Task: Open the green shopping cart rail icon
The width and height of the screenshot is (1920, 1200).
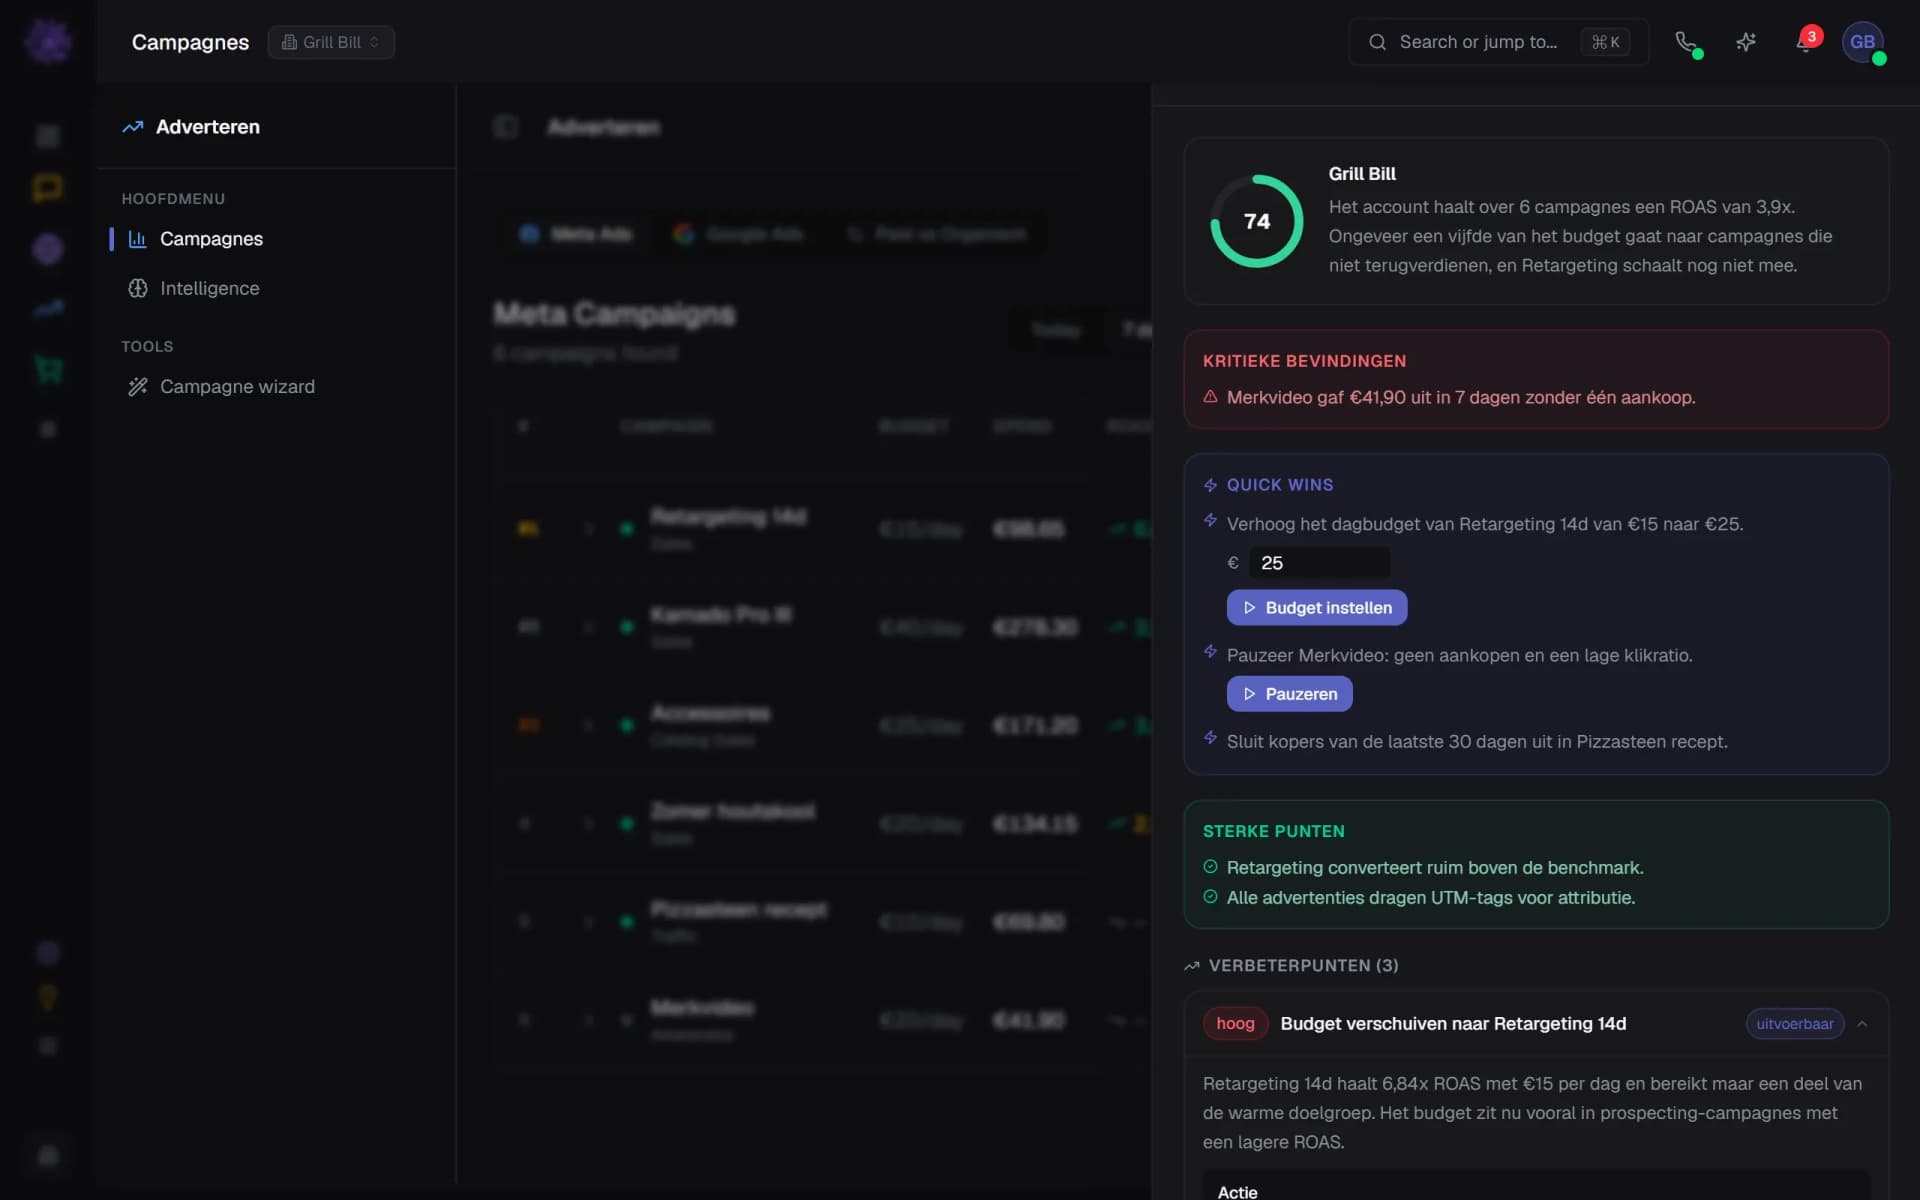Action: (x=47, y=370)
